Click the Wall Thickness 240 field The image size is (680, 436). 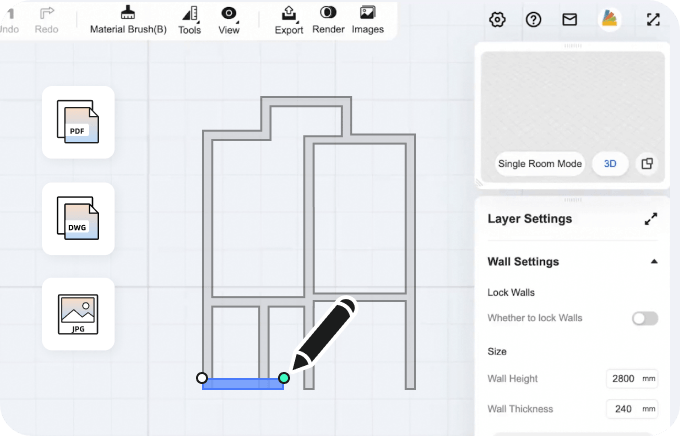coord(632,409)
